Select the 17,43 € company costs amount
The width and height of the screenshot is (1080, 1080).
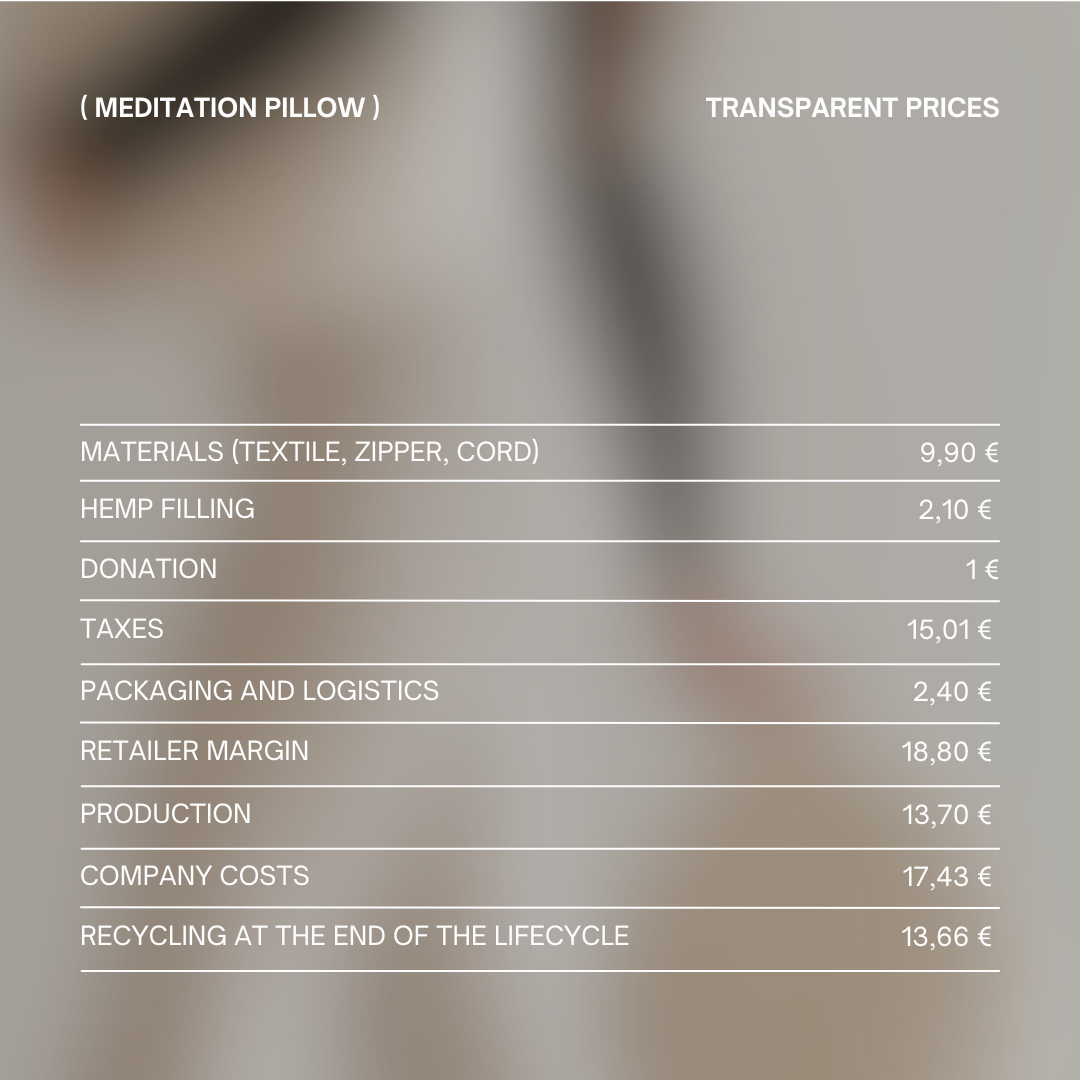click(947, 877)
